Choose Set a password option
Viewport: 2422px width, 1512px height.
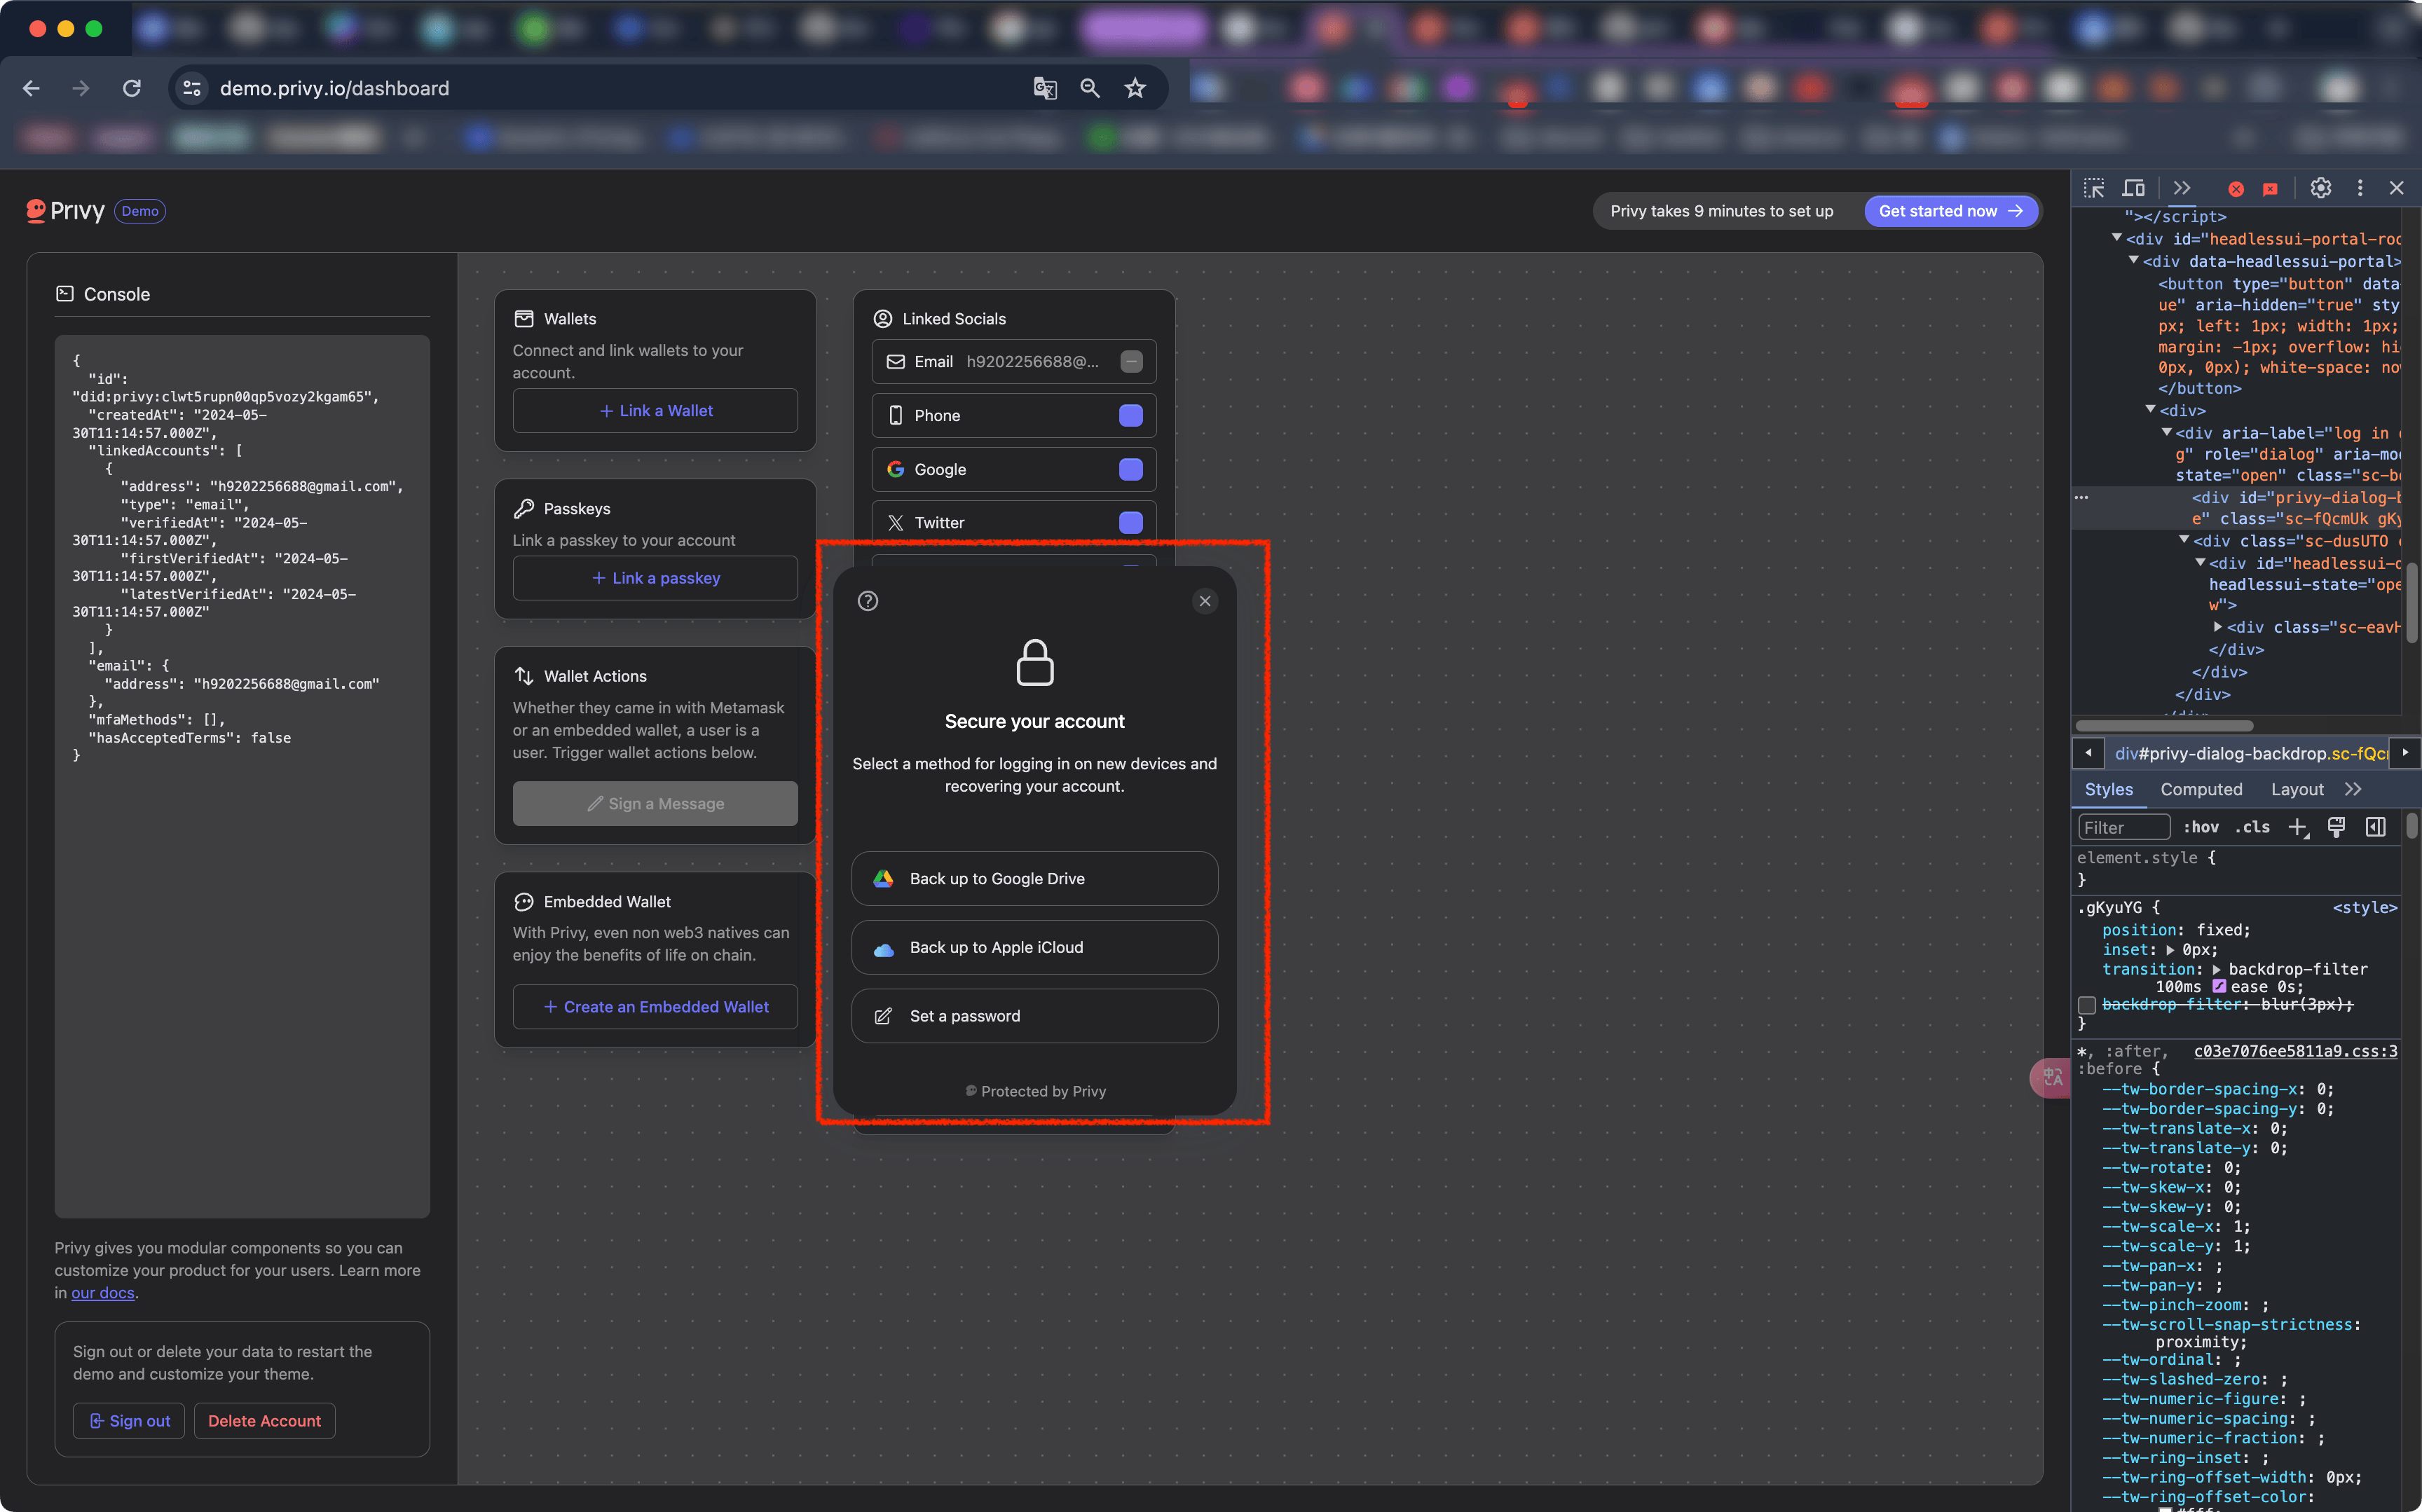coord(1034,1016)
